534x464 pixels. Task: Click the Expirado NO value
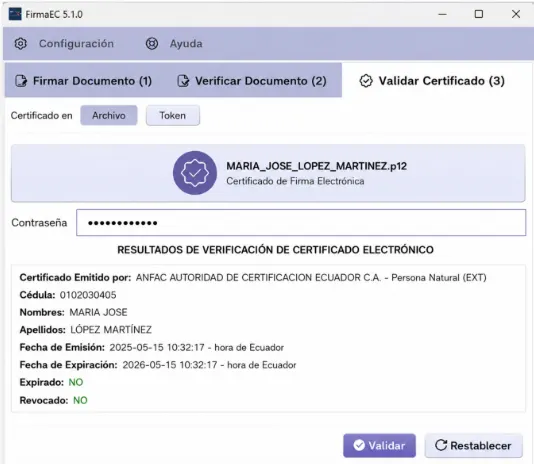(x=76, y=382)
